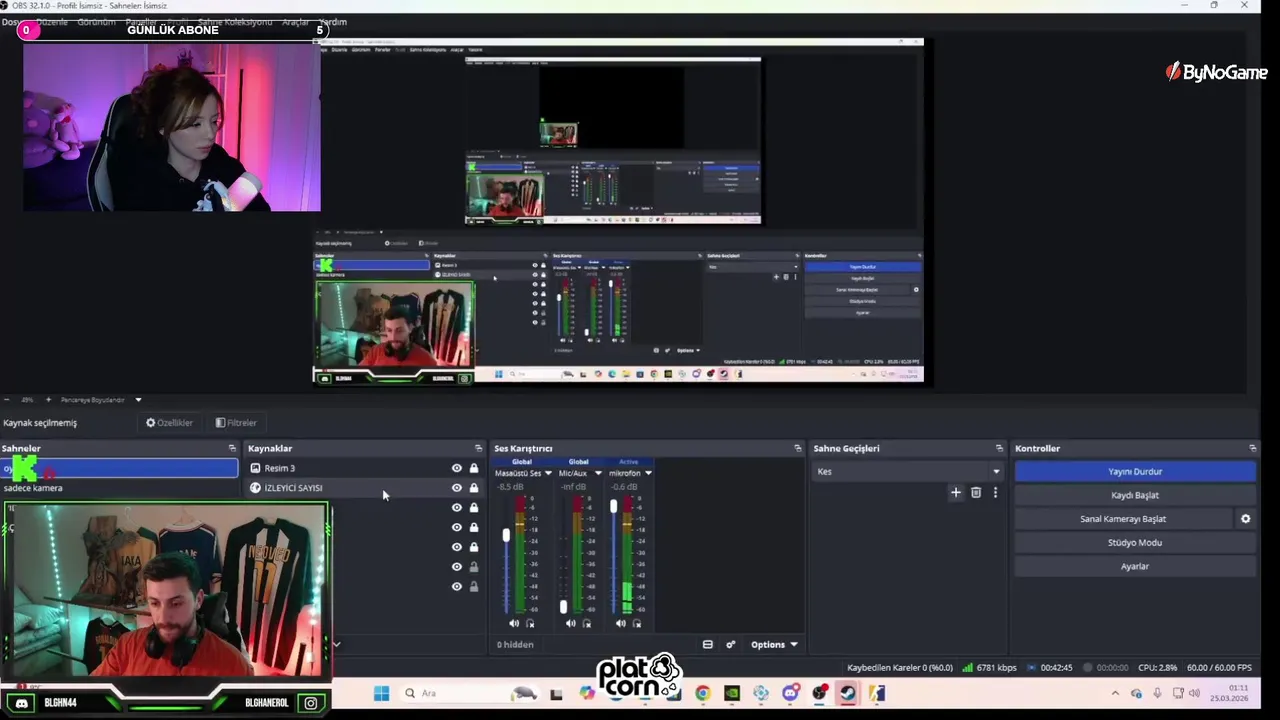The image size is (1280, 720).
Task: Zoom out preview with minus button
Action: (x=7, y=400)
